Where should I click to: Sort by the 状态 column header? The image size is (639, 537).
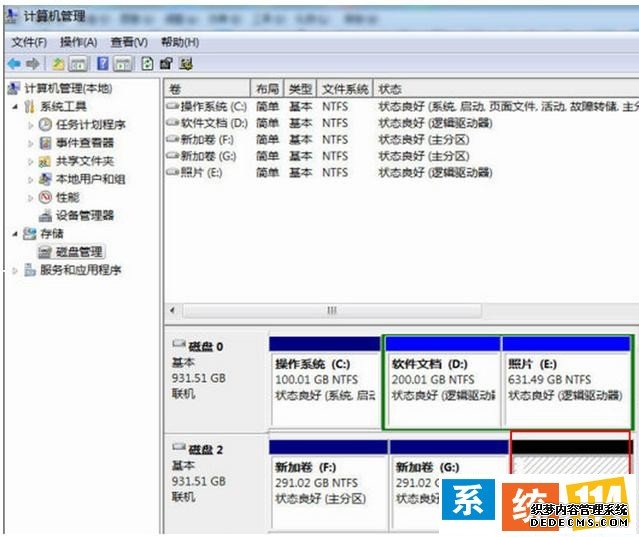[506, 88]
